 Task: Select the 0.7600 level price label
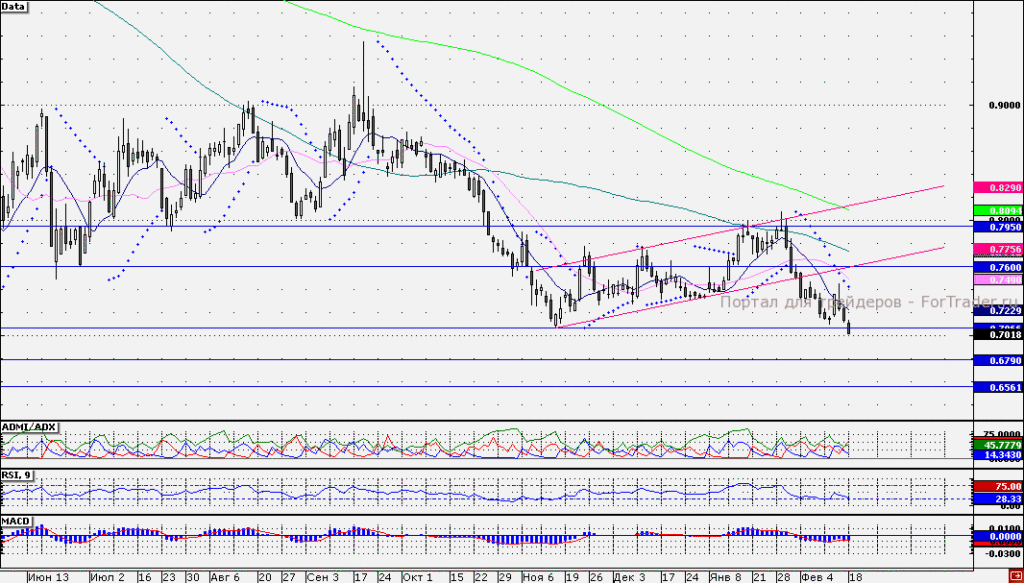pos(998,268)
